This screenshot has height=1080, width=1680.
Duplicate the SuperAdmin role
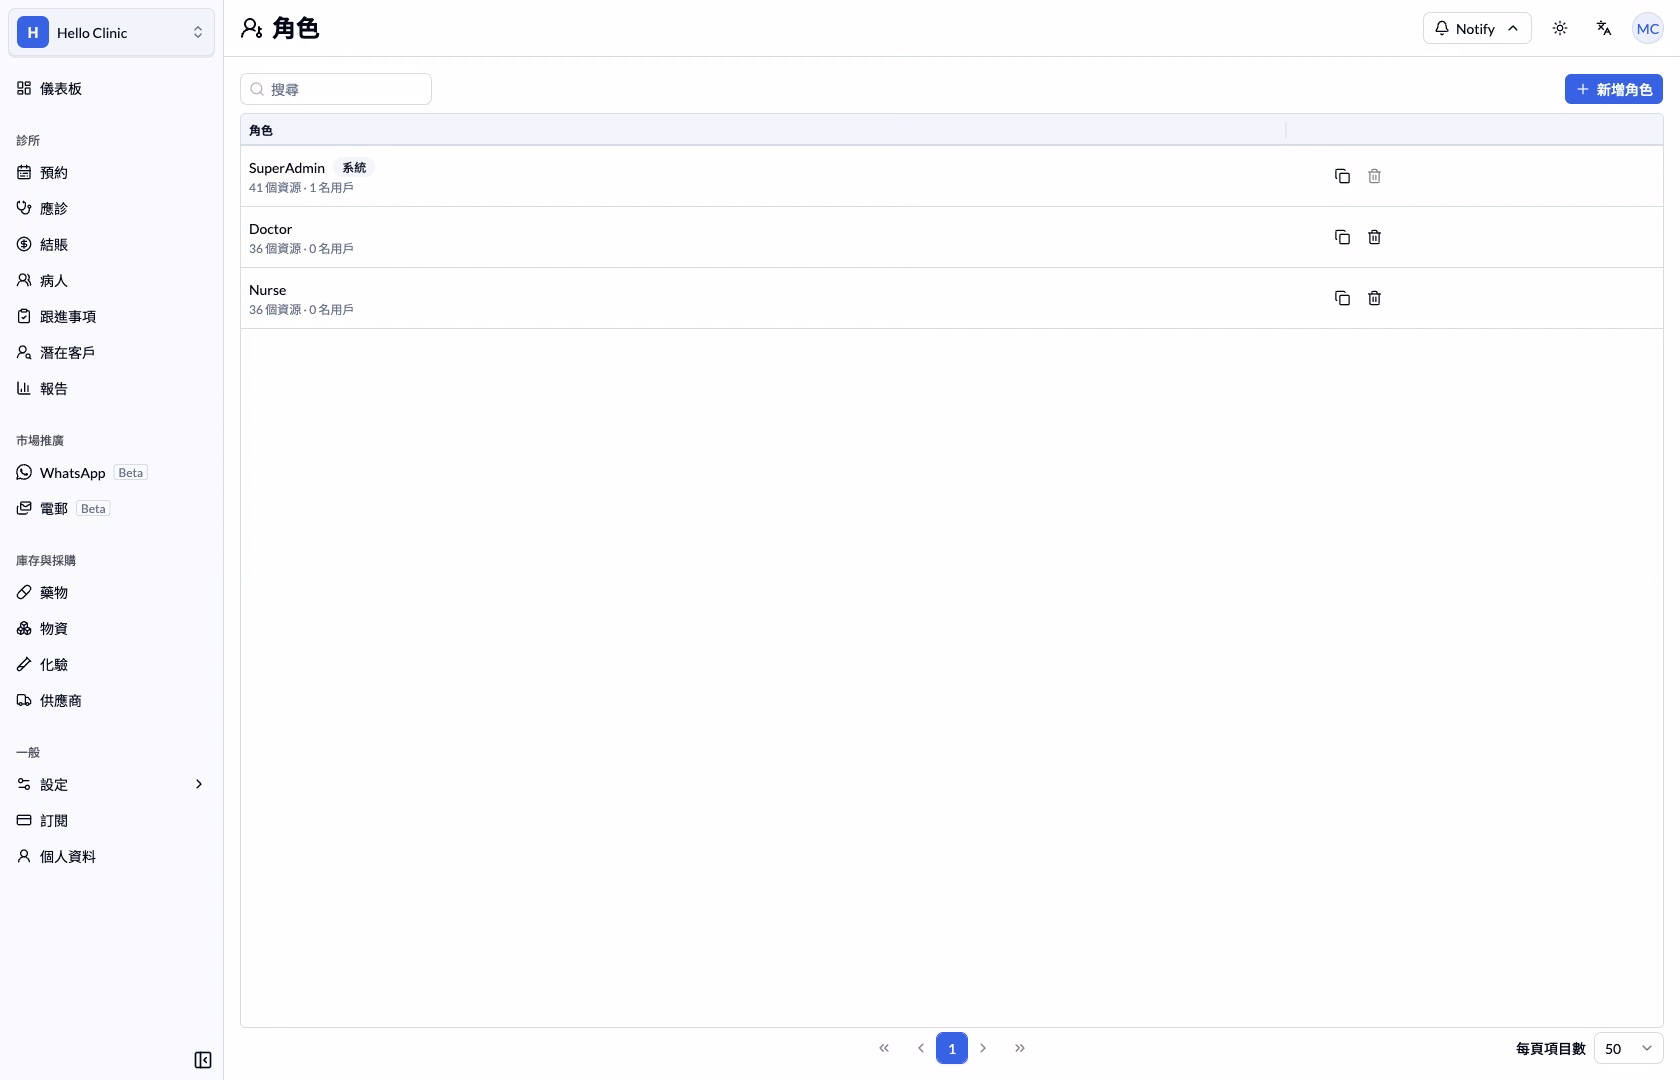pos(1342,176)
